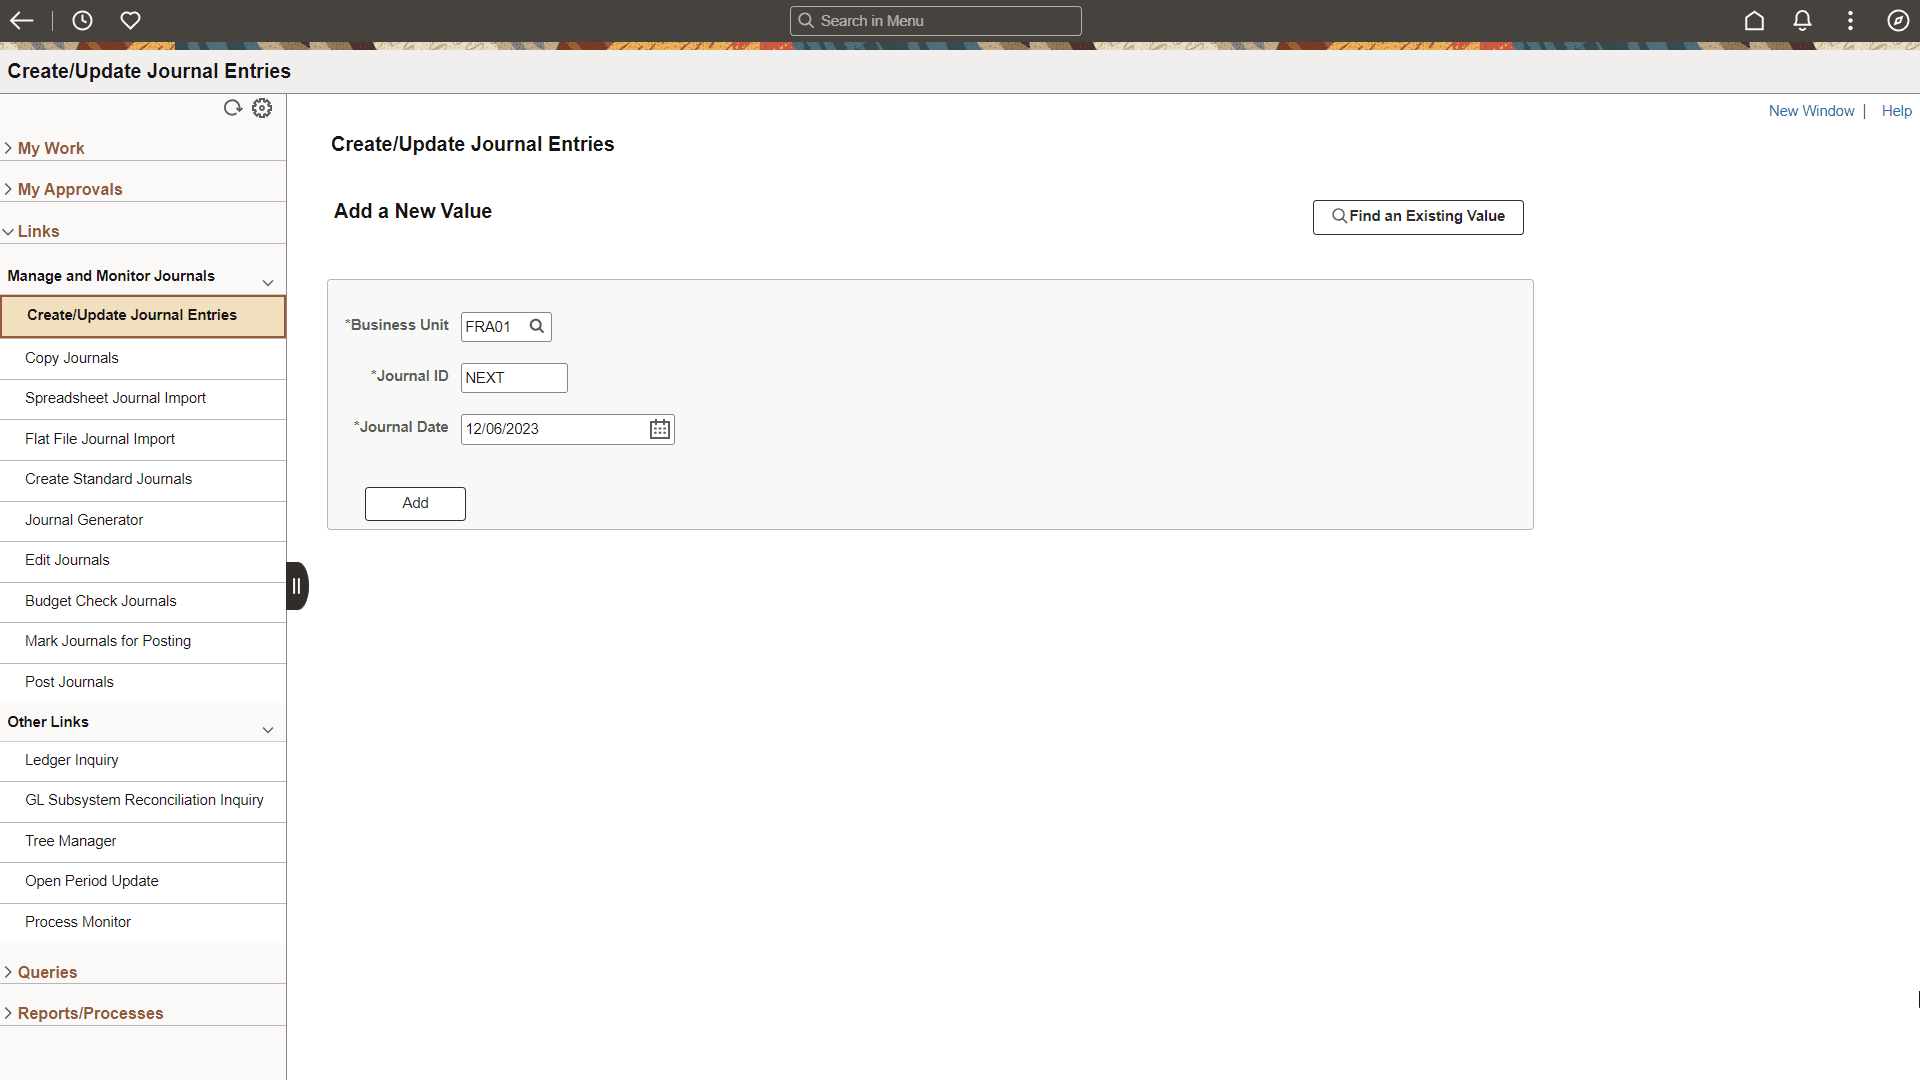Screen dimensions: 1920x1080
Task: Open the Journal Date calendar picker
Action: pyautogui.click(x=658, y=429)
